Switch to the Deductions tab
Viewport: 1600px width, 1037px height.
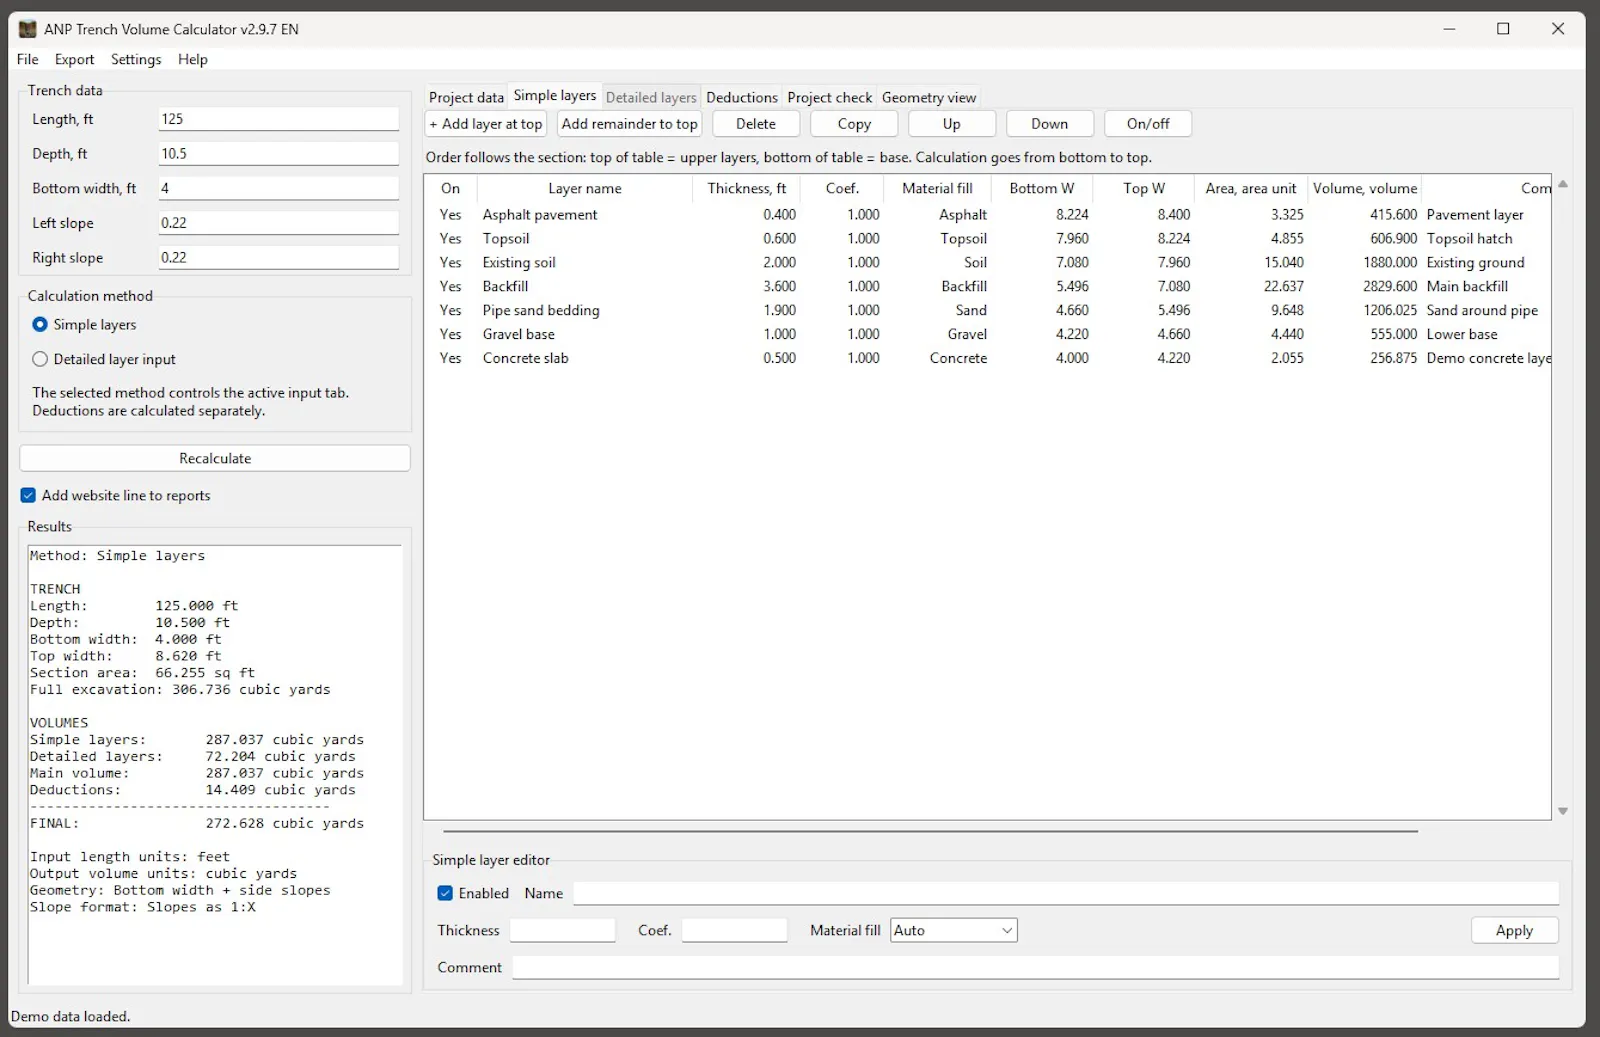pyautogui.click(x=741, y=97)
